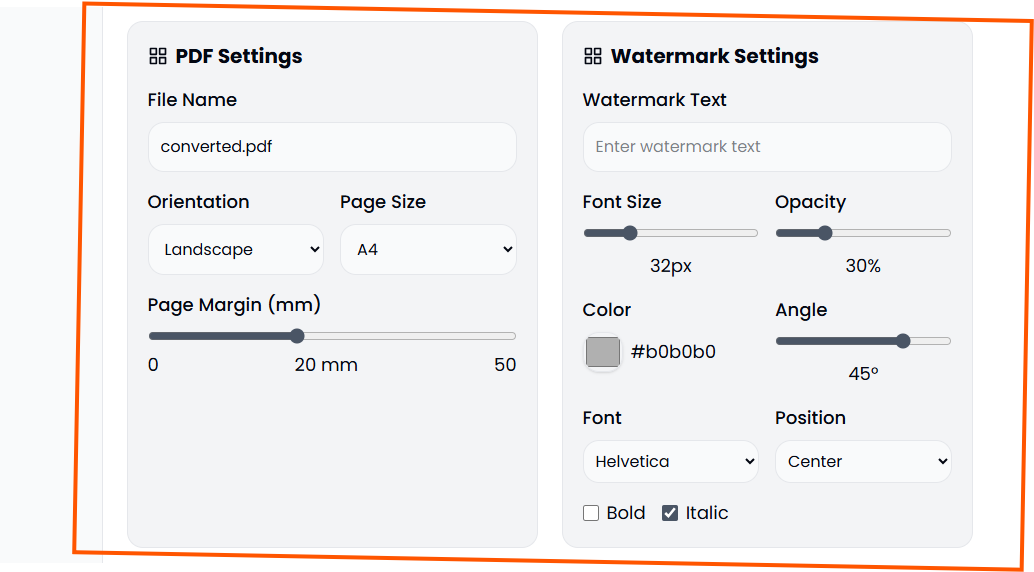Click the PDF Settings grid icon

pos(157,56)
